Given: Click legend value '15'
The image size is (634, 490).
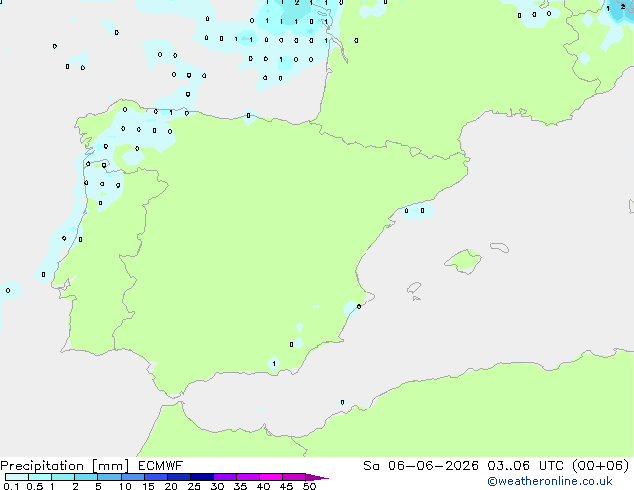Looking at the screenshot, I should (148, 486).
